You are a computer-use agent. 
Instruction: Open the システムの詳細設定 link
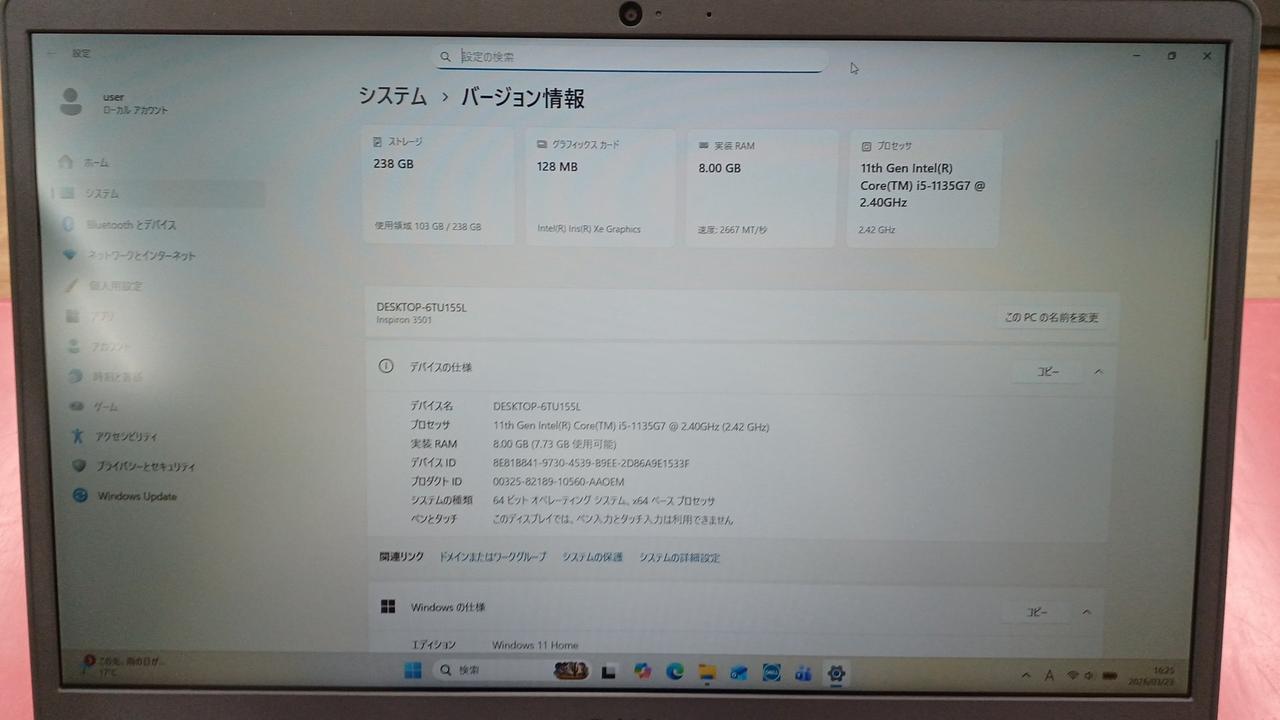click(679, 558)
